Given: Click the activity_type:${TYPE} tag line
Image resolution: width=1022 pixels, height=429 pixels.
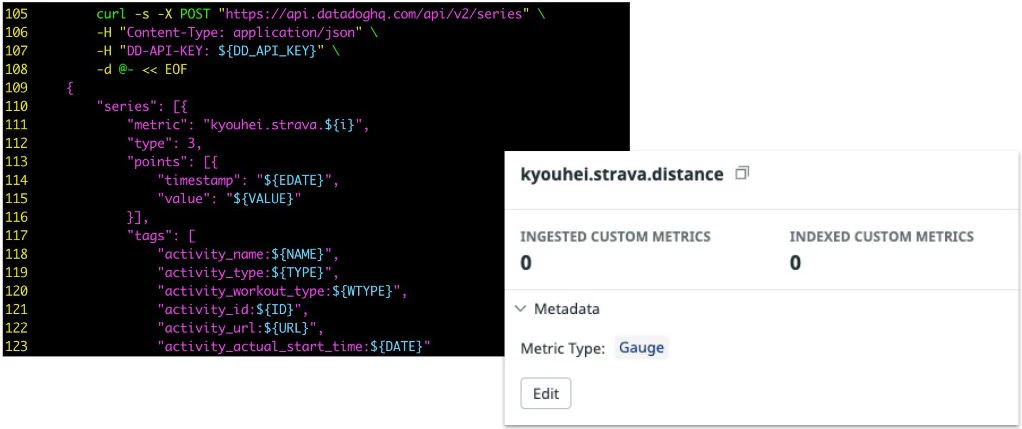Looking at the screenshot, I should tap(248, 272).
